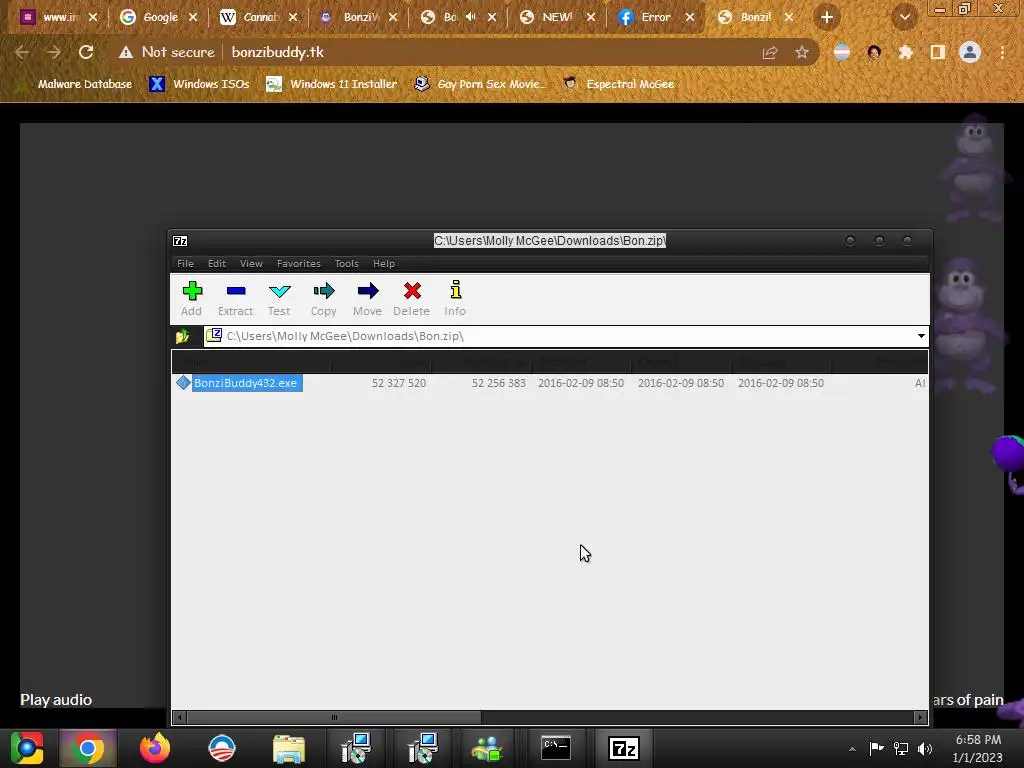The height and width of the screenshot is (768, 1024).
Task: Extract the archive with the Extract button
Action: (x=235, y=299)
